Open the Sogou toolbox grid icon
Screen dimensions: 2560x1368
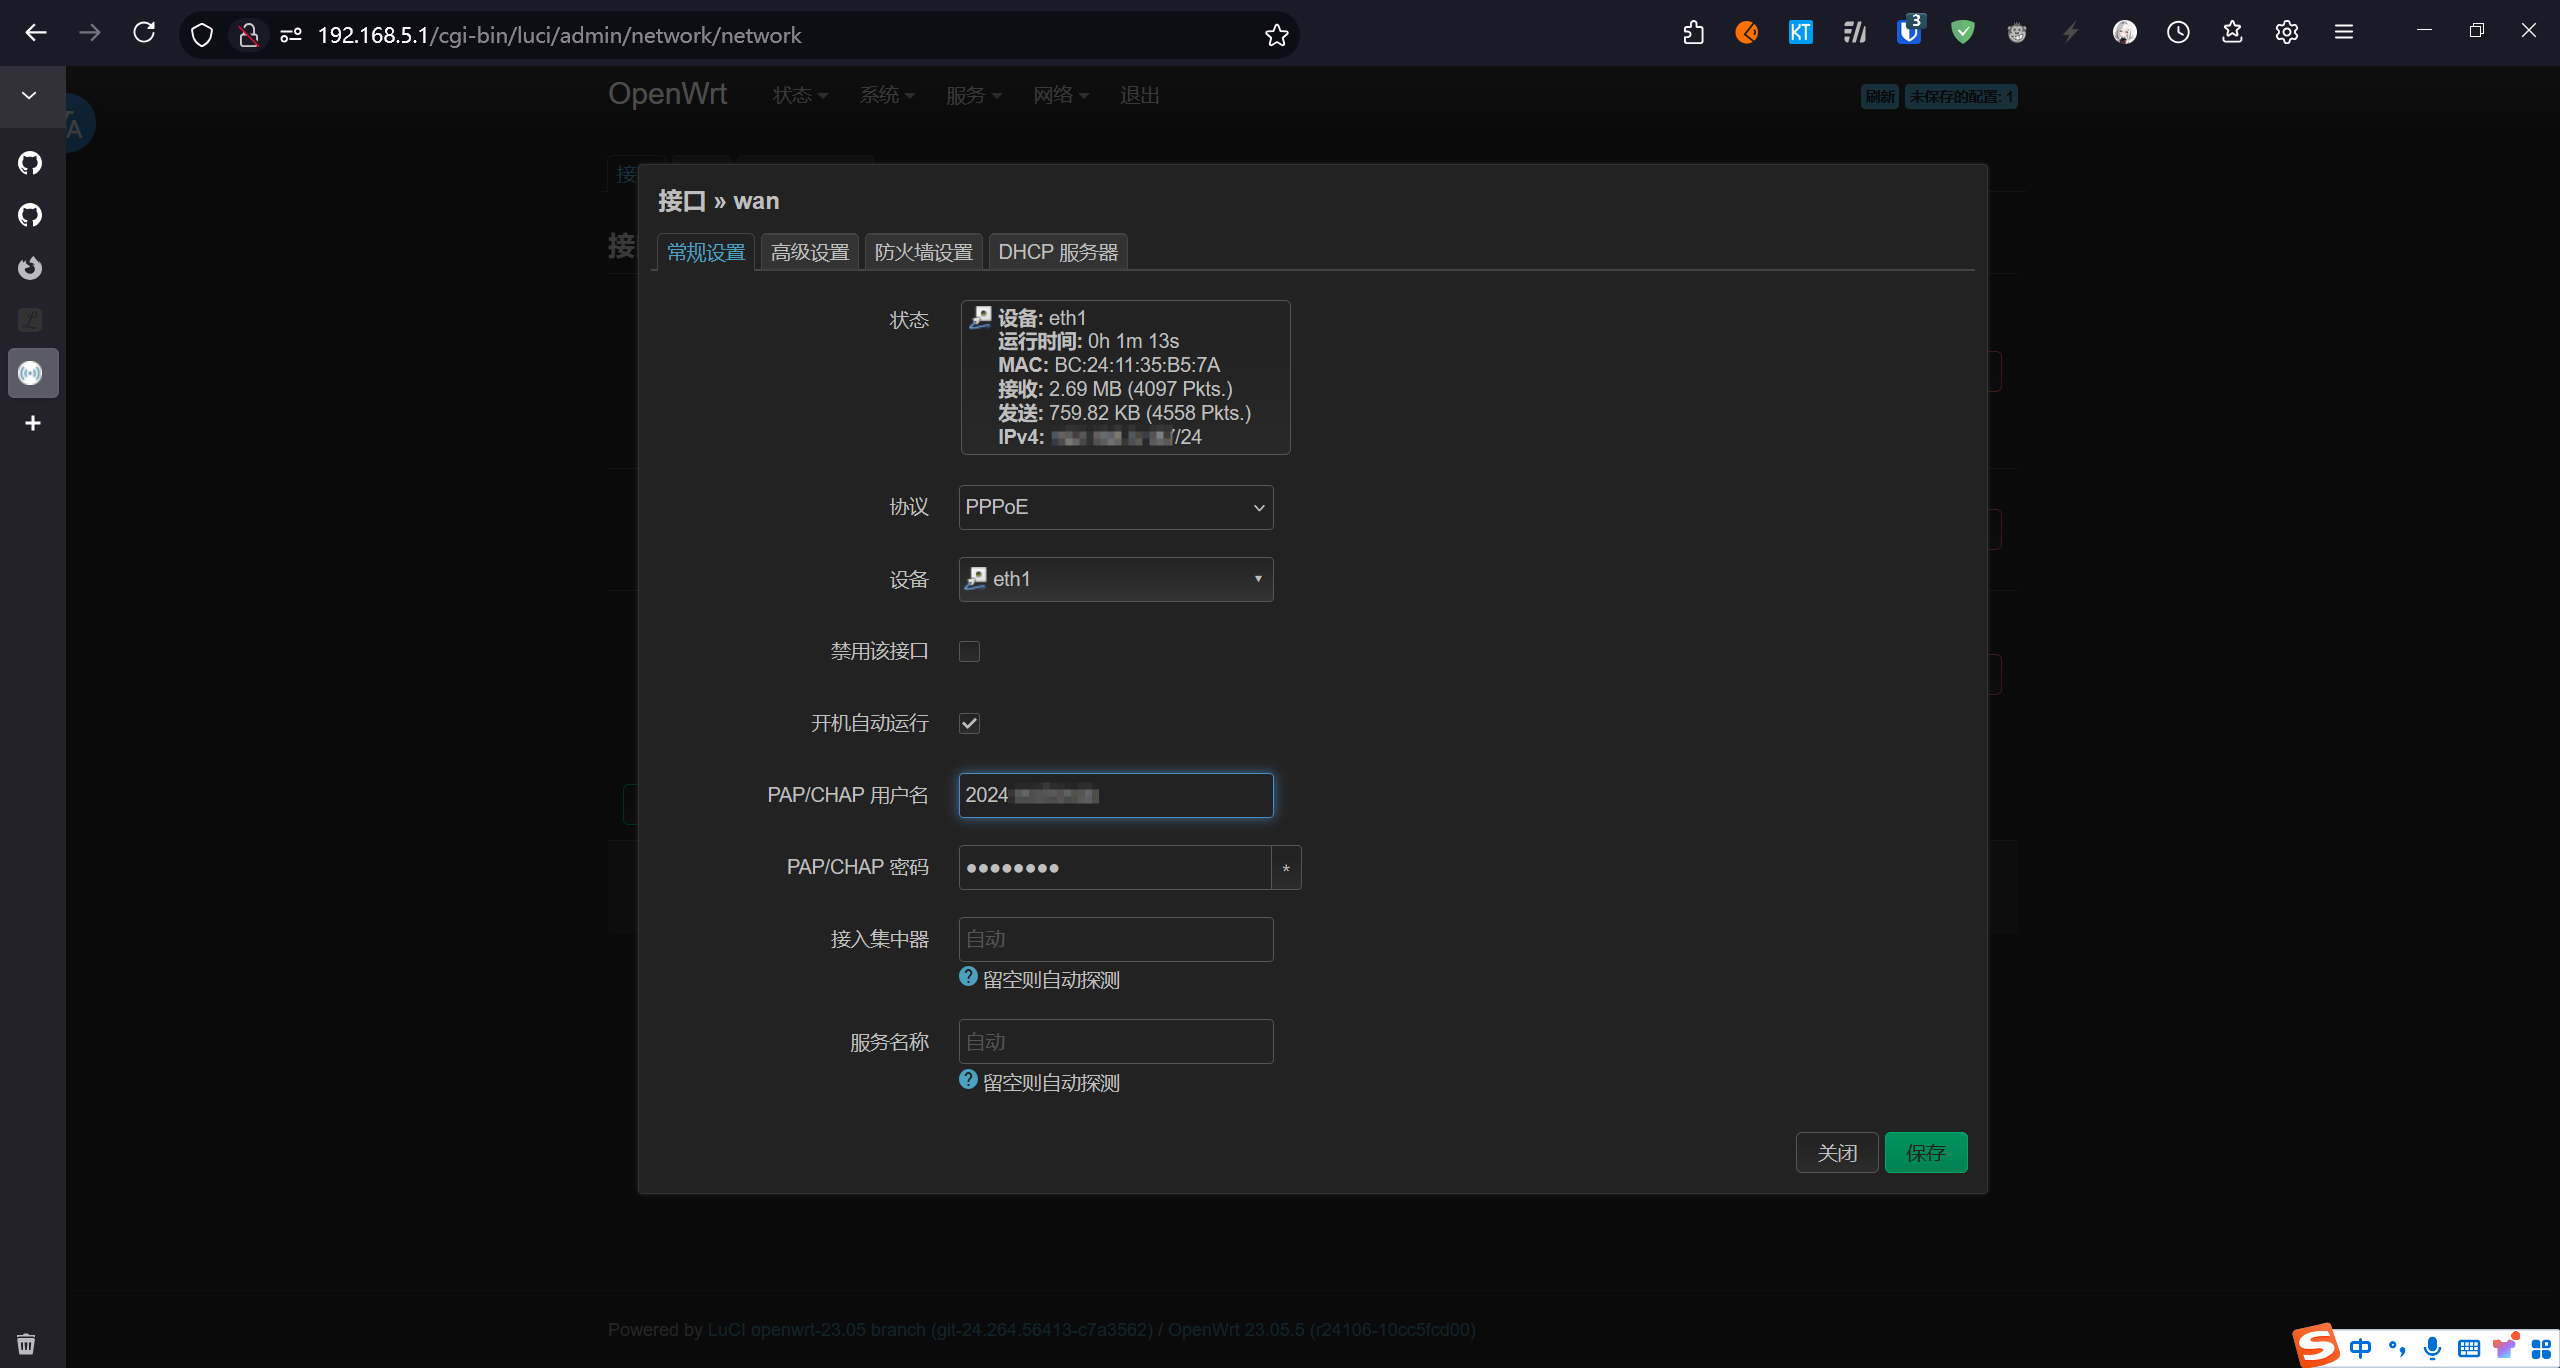pos(2541,1348)
